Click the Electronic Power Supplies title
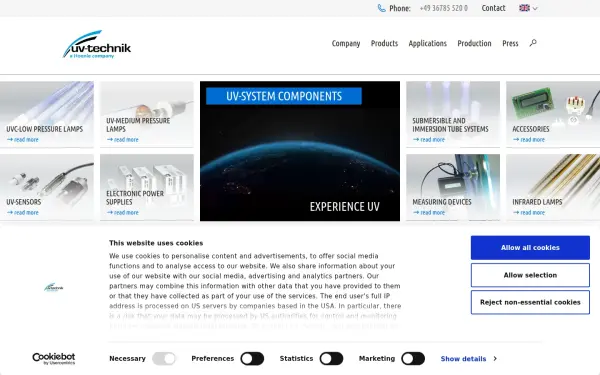 135,197
